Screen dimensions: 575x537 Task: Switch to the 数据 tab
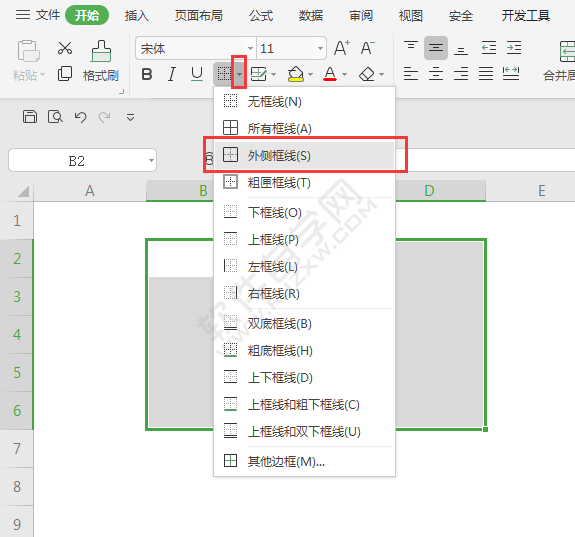click(x=311, y=15)
